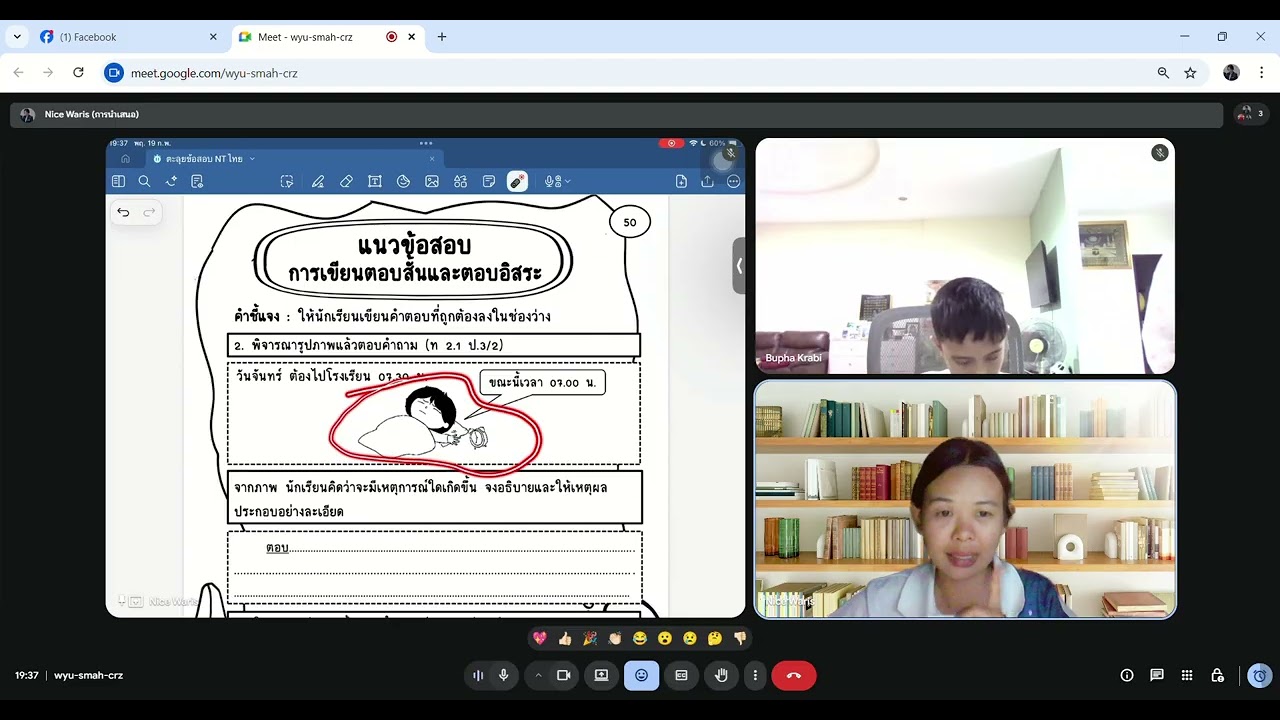Click the laser pointer tool in shared toolbar
Screen dimensions: 1280x720
(x=517, y=181)
